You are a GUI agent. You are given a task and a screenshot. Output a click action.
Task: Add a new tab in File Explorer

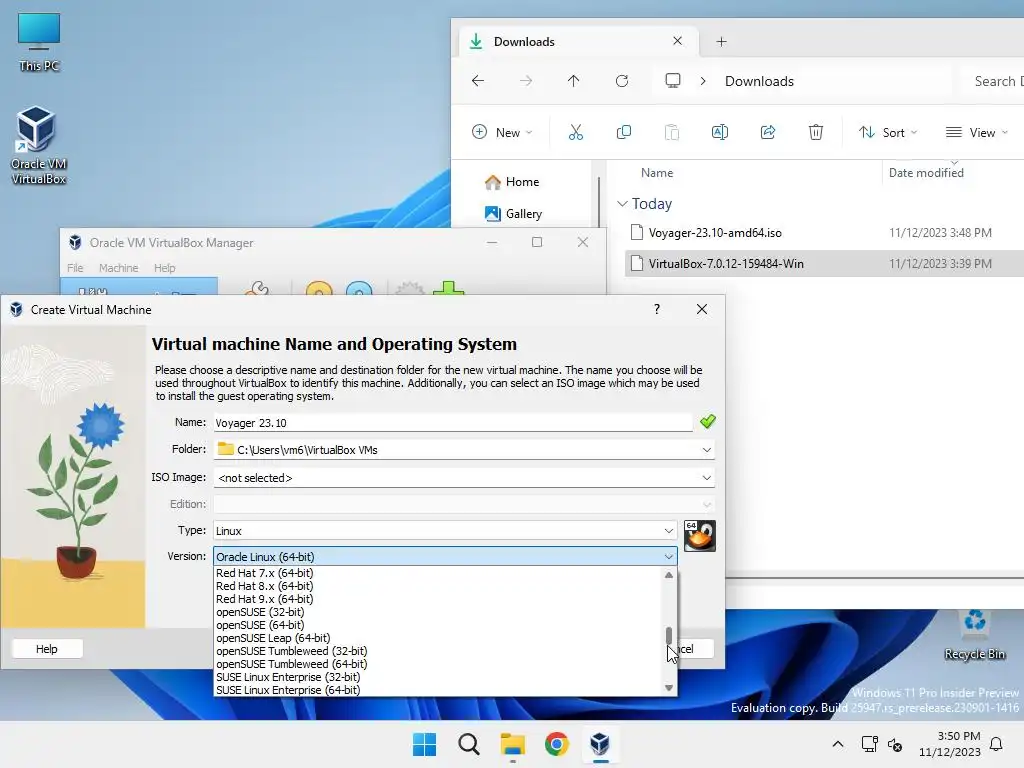tap(721, 42)
